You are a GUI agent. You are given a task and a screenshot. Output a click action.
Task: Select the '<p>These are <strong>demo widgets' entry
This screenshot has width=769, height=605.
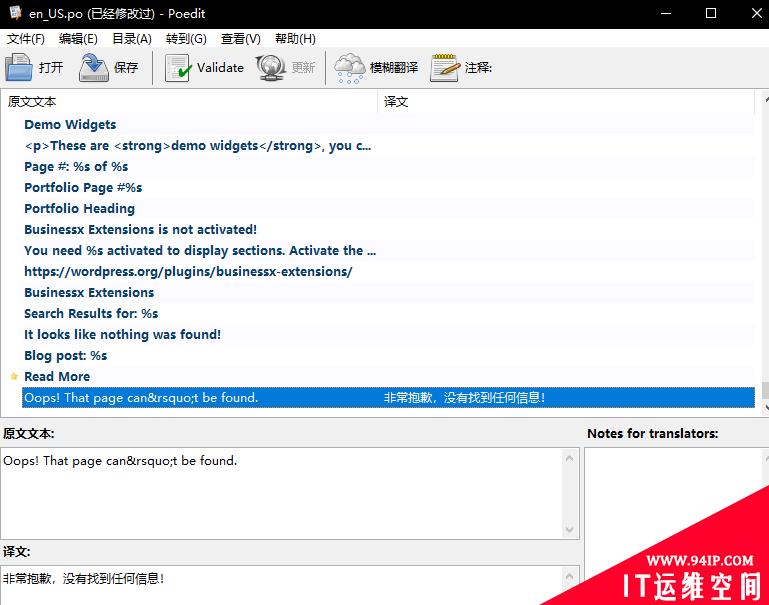coord(388,146)
